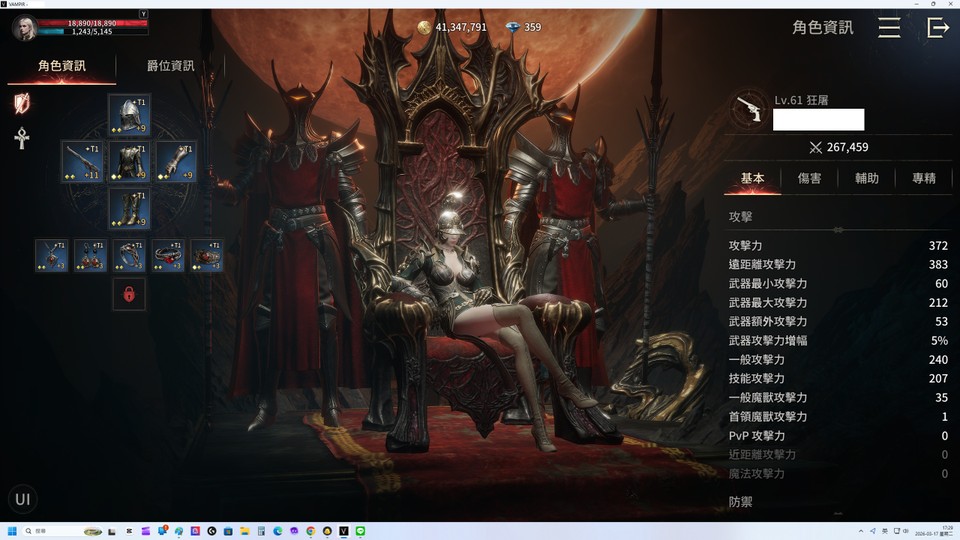Screen dimensions: 960x540
Task: Open the ankh side panel icon
Action: (21, 139)
